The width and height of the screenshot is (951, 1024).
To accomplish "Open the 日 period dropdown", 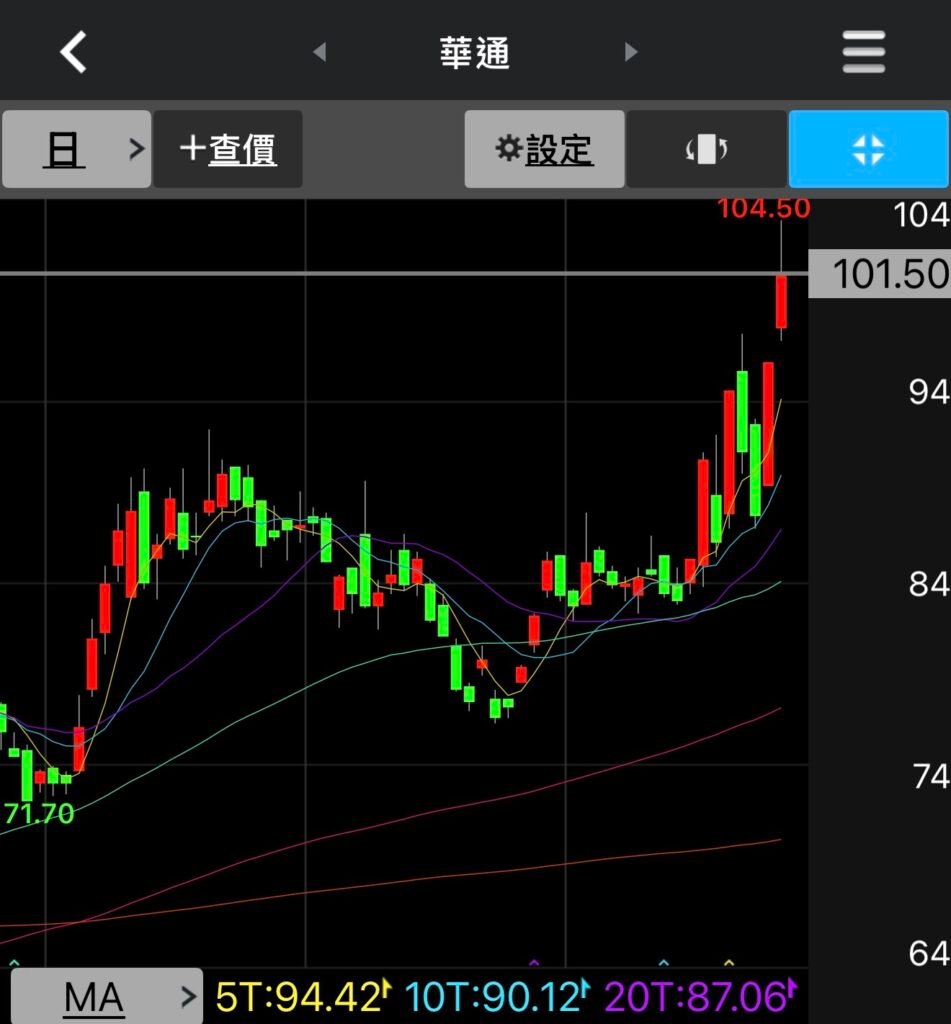I will (x=76, y=150).
